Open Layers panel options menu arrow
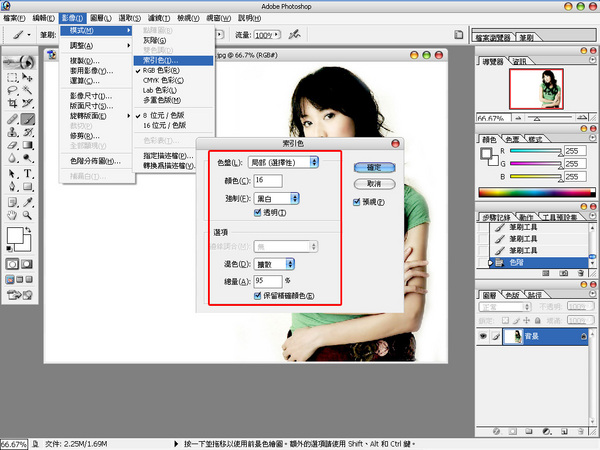The width and height of the screenshot is (600, 450). coord(592,293)
